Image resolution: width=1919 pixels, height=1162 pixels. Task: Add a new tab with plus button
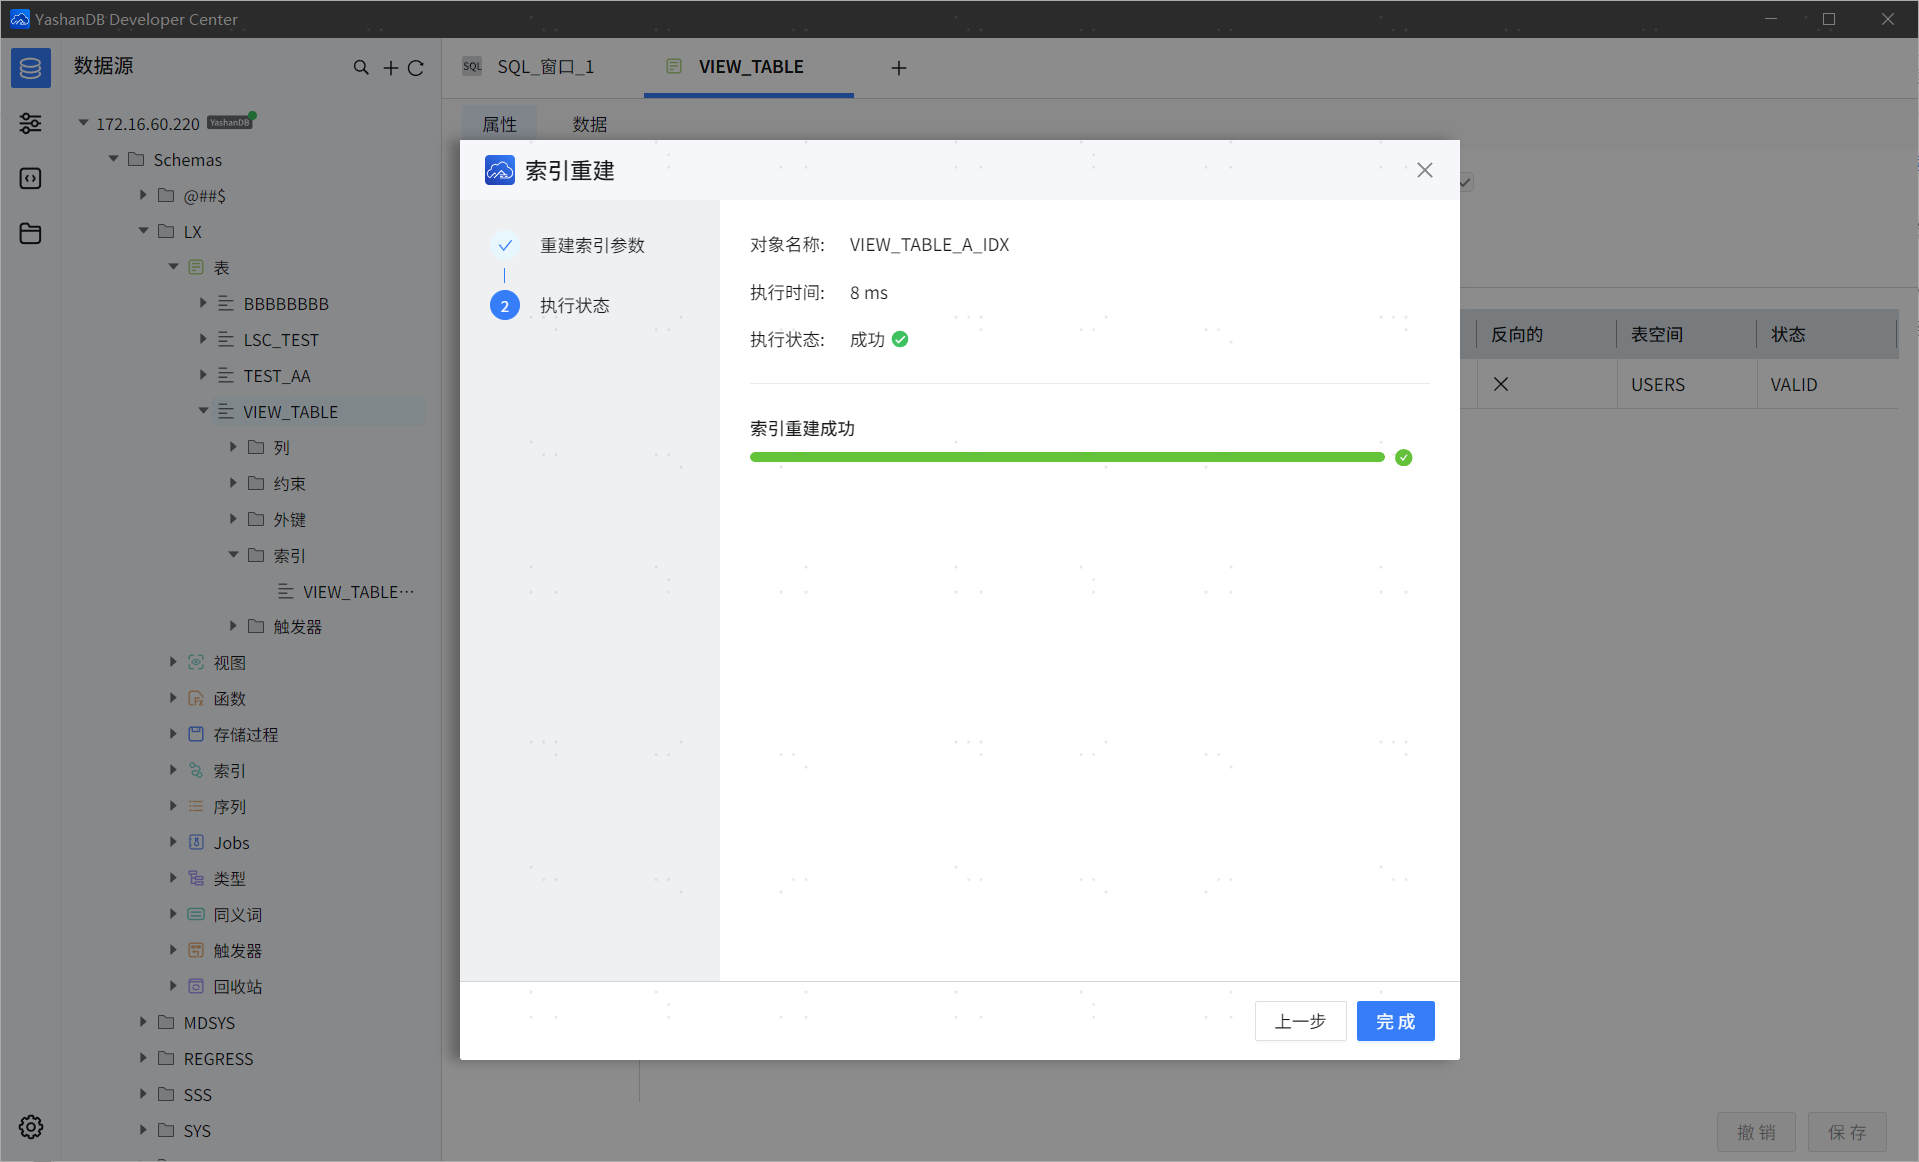click(898, 68)
